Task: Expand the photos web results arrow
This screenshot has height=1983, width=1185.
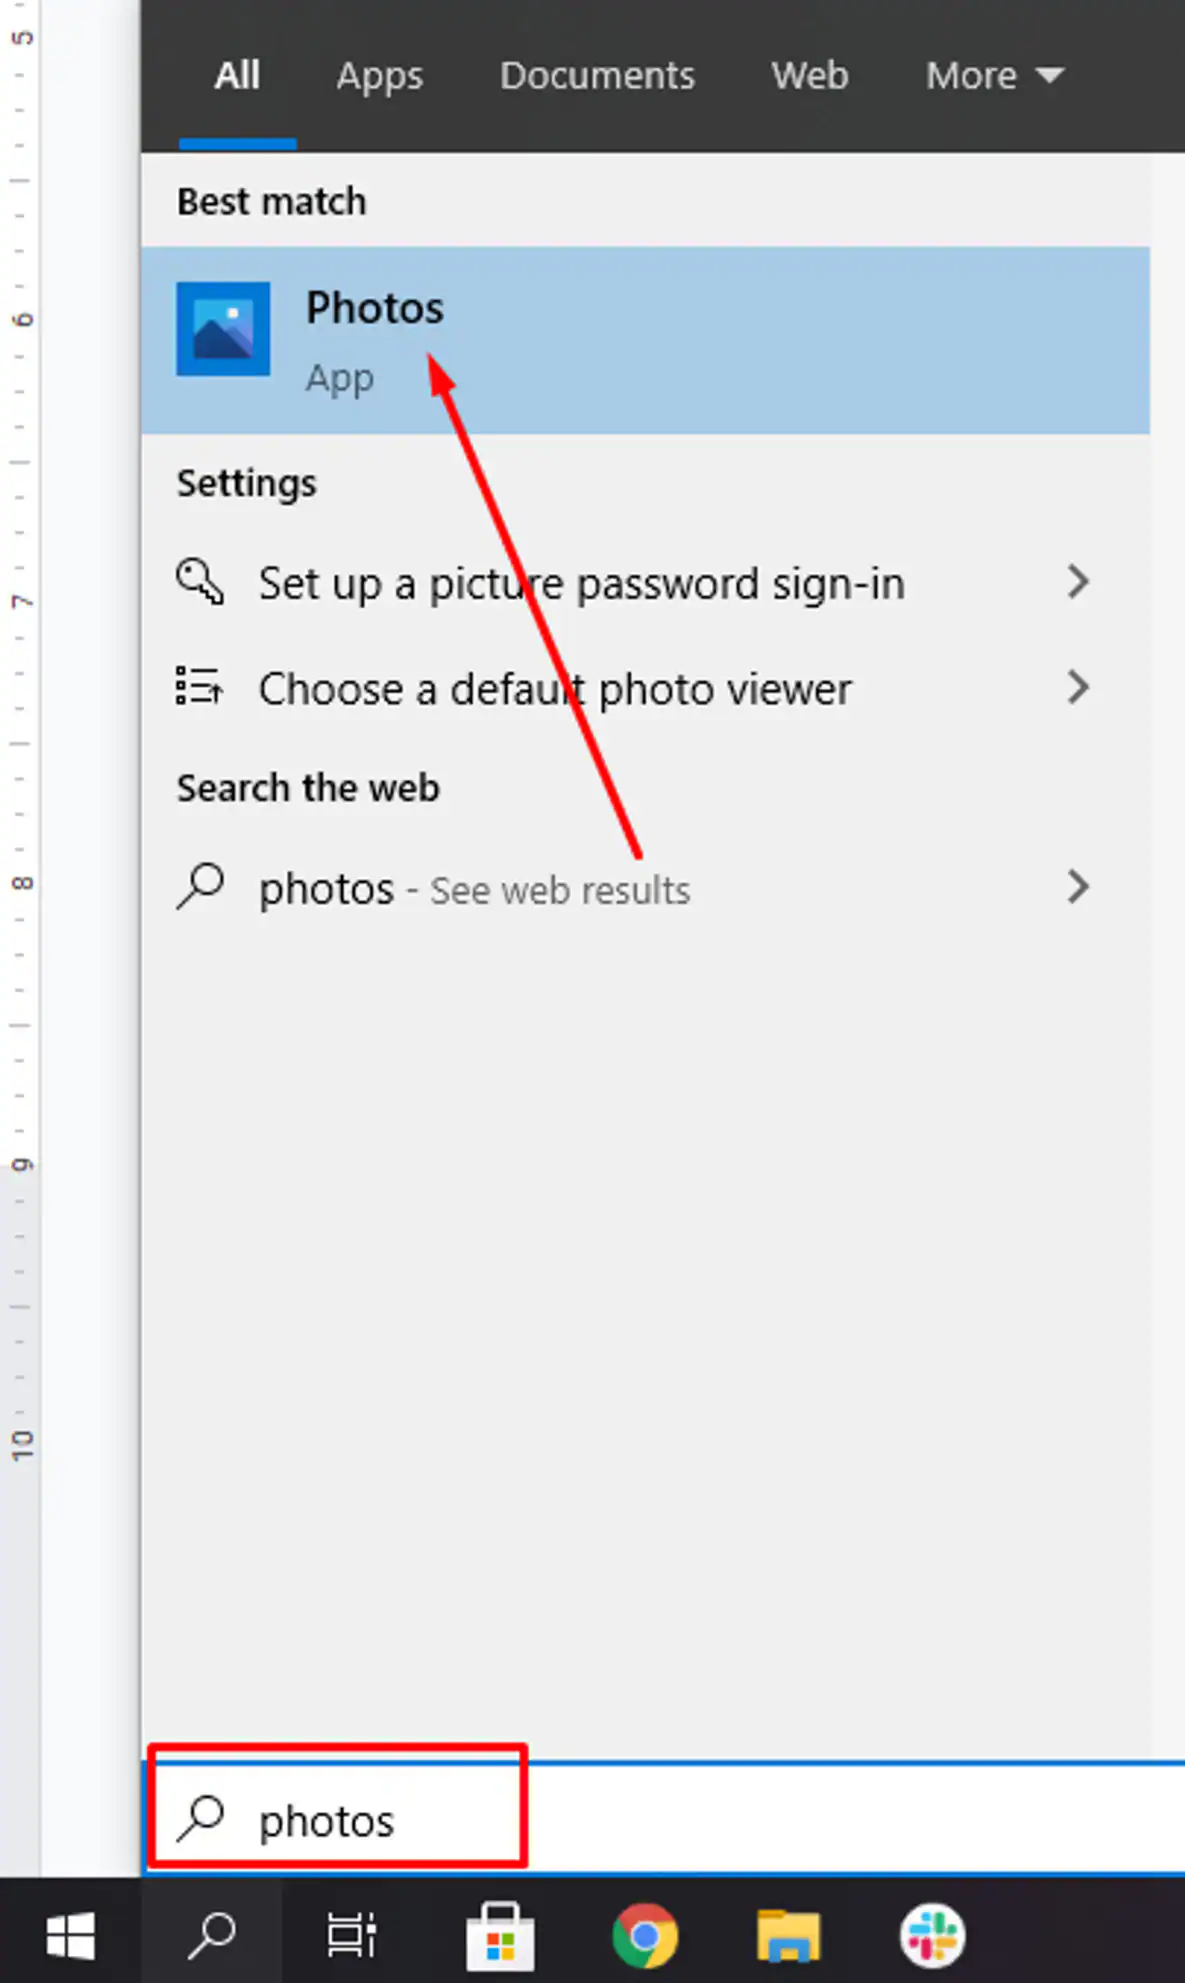Action: click(1077, 887)
